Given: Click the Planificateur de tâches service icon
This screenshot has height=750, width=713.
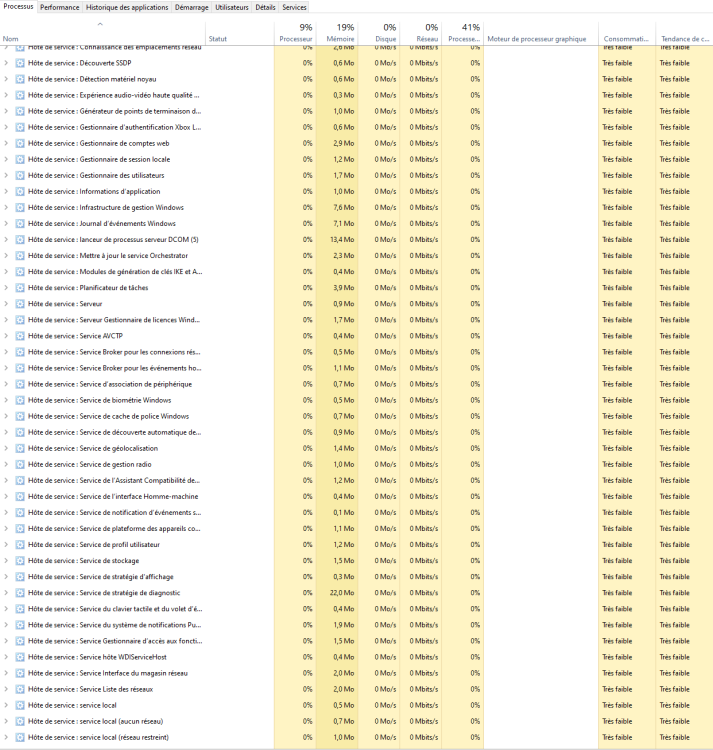Looking at the screenshot, I should point(20,287).
